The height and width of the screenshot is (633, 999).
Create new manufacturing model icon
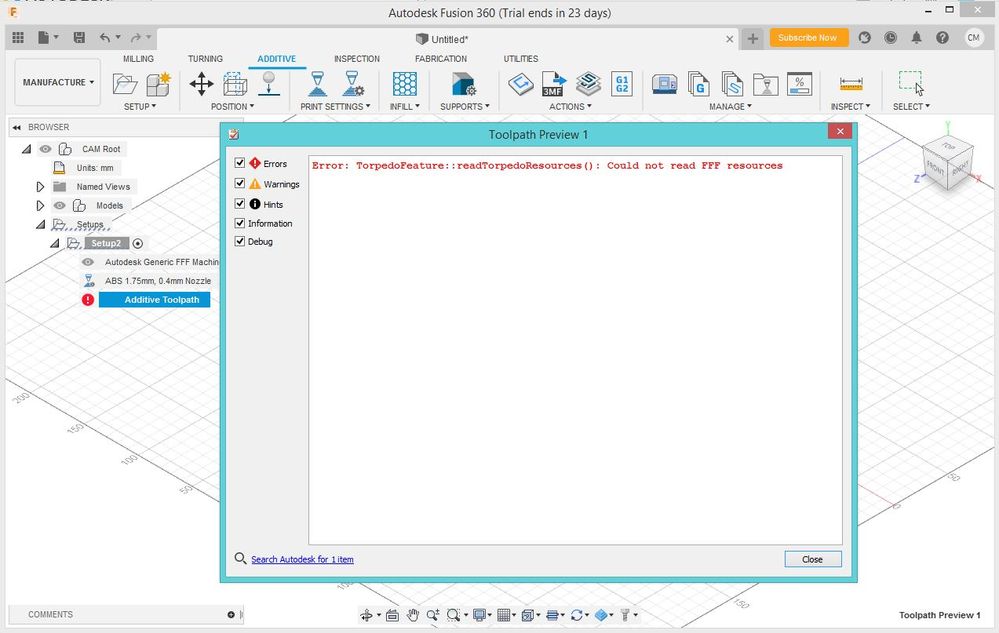click(x=158, y=83)
